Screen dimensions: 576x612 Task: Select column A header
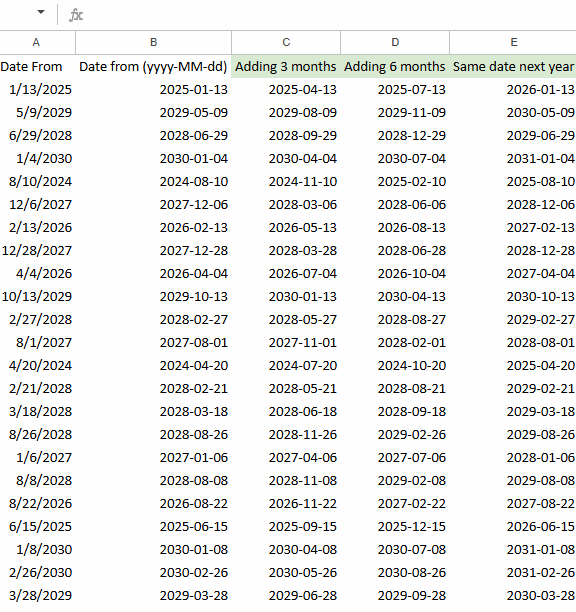pos(37,43)
